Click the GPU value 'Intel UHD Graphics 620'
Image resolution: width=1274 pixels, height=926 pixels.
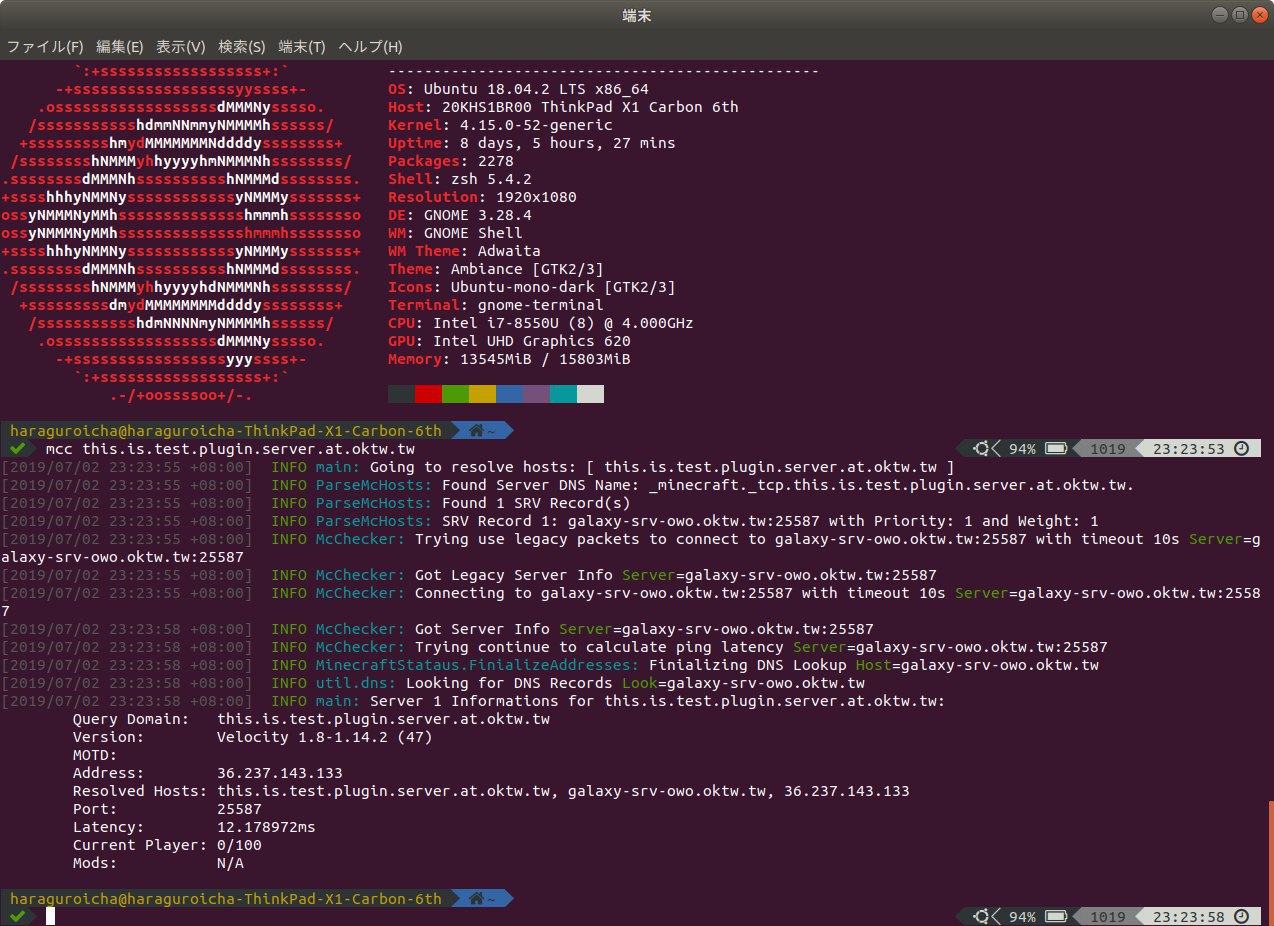531,341
